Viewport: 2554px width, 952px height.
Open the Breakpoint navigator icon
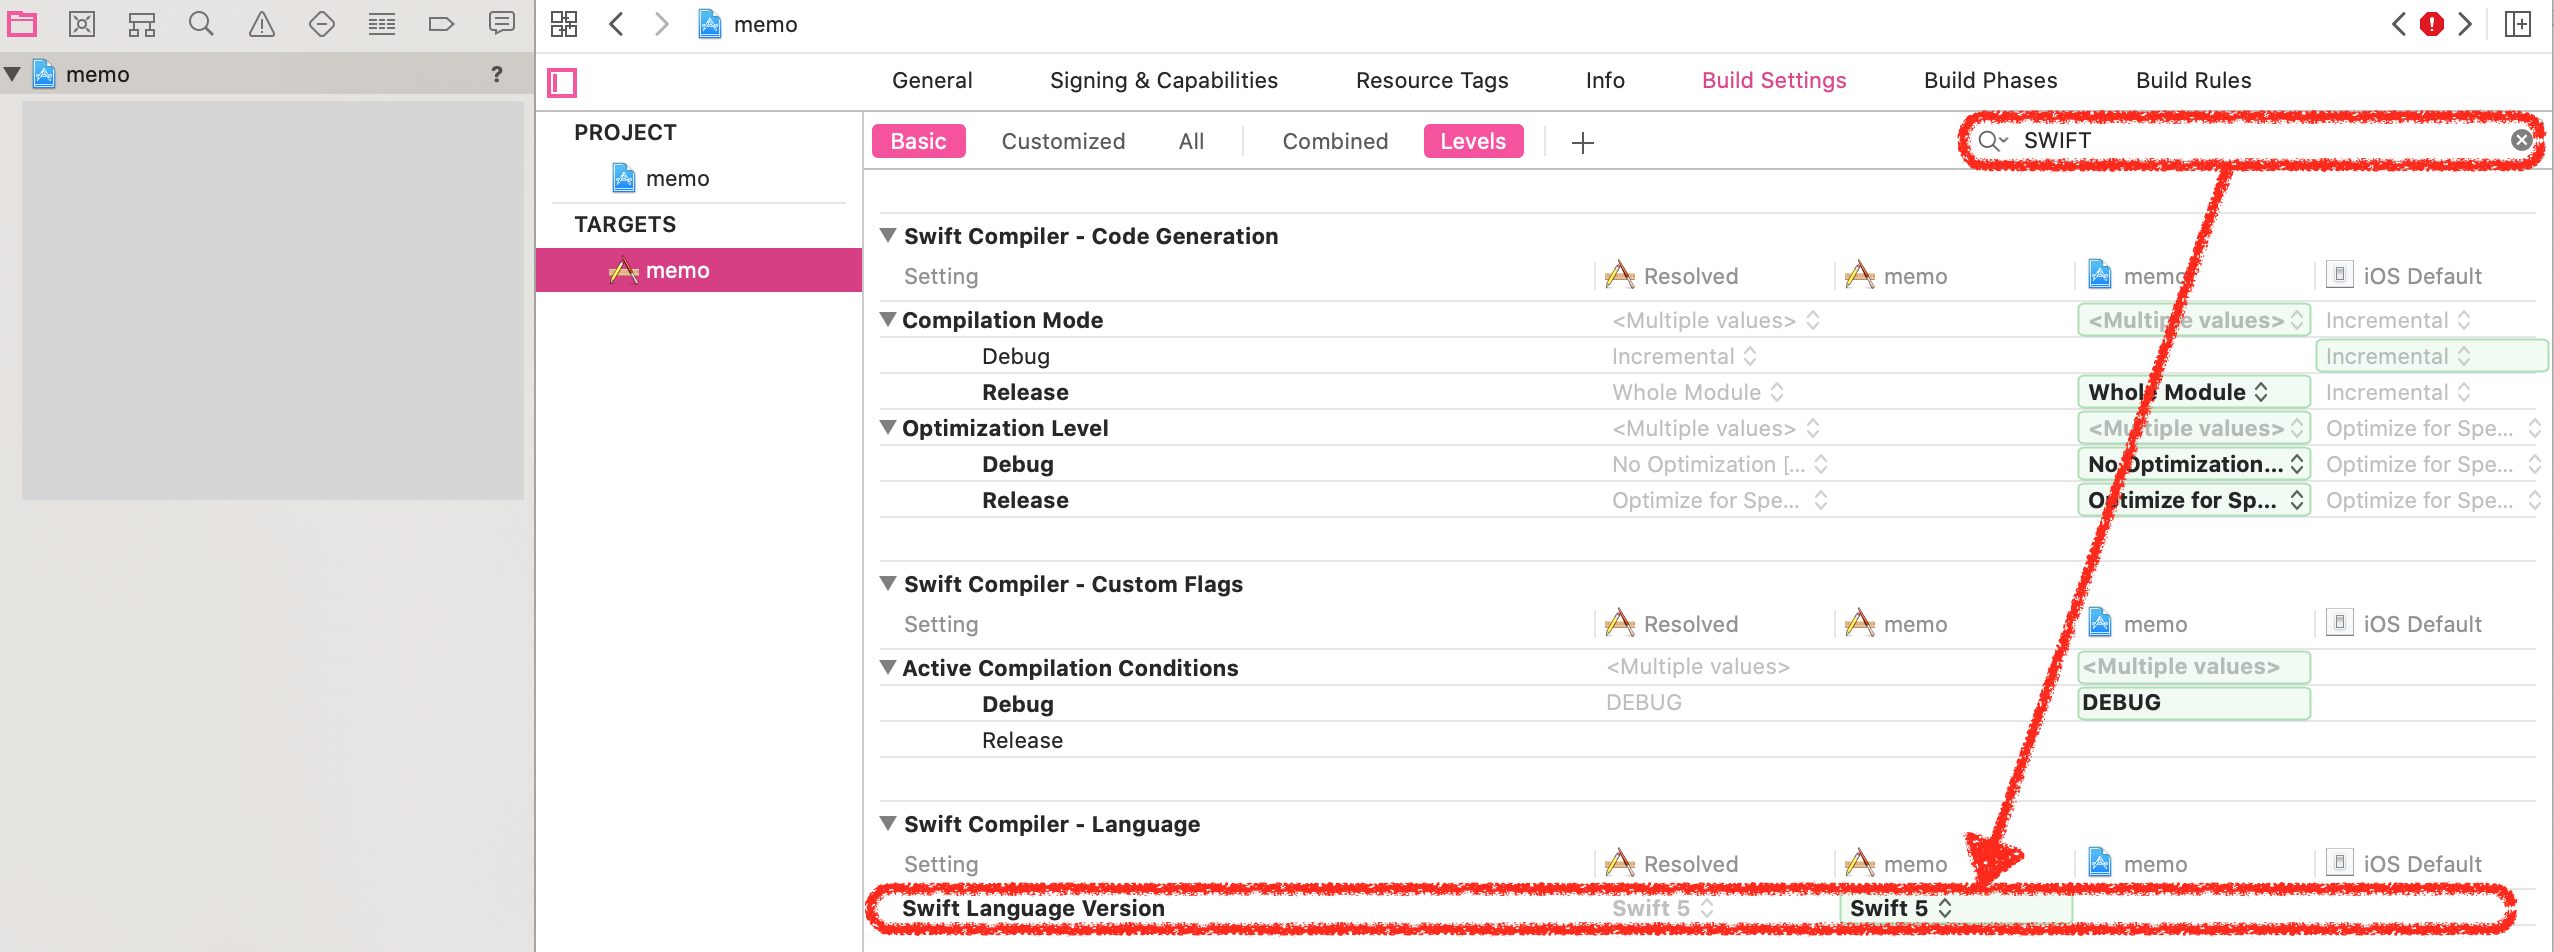click(x=441, y=24)
